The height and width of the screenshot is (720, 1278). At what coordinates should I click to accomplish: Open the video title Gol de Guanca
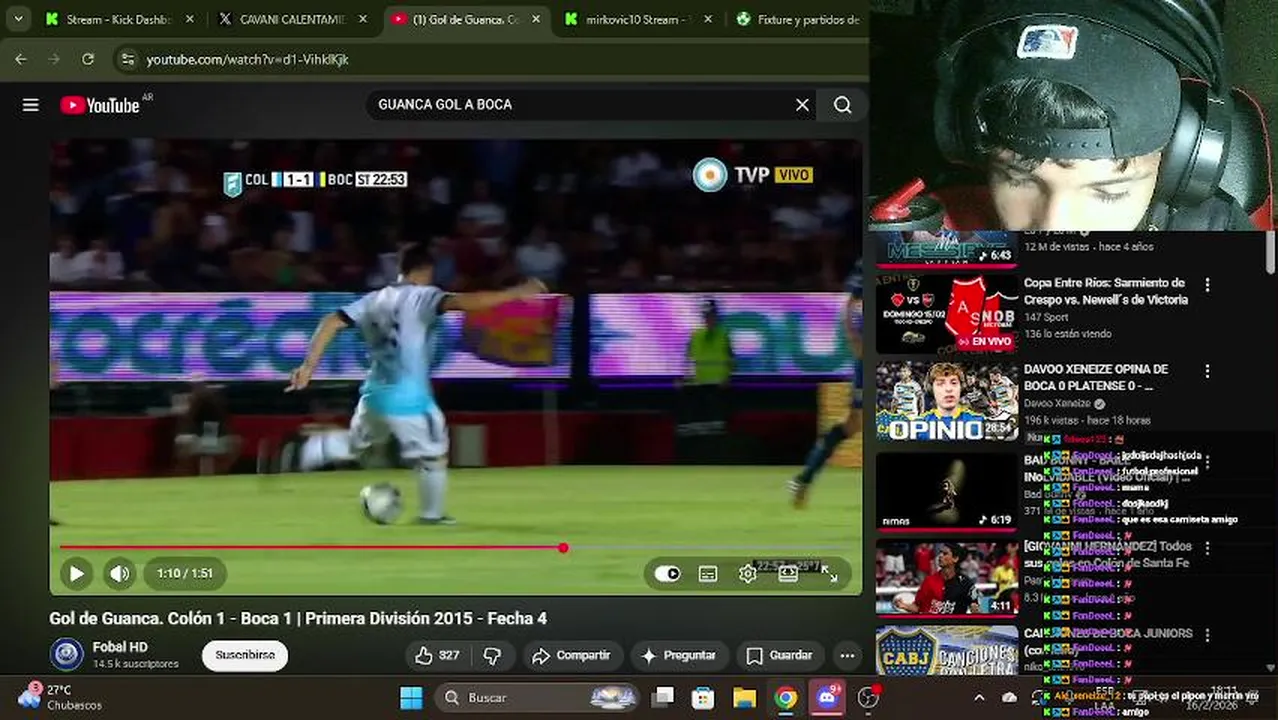point(298,618)
